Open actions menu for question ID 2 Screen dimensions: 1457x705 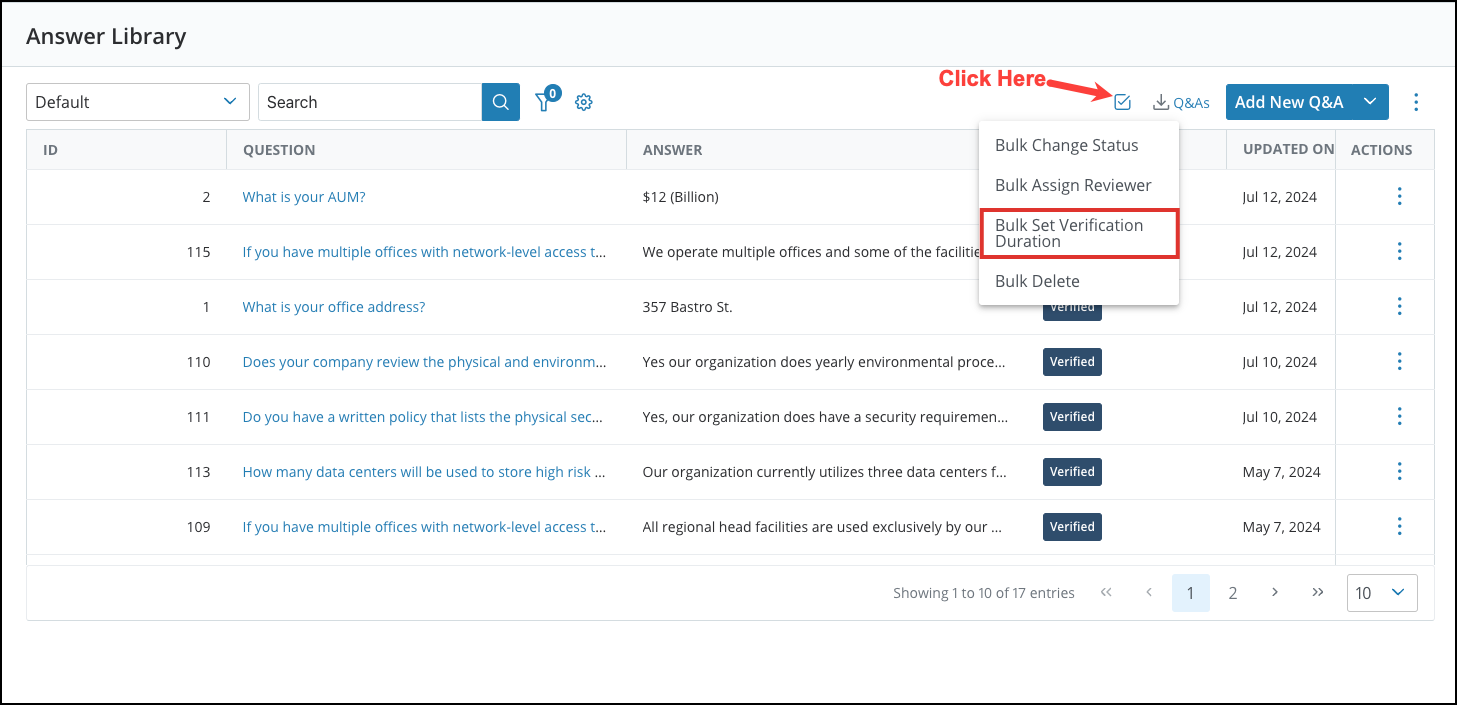pos(1399,197)
